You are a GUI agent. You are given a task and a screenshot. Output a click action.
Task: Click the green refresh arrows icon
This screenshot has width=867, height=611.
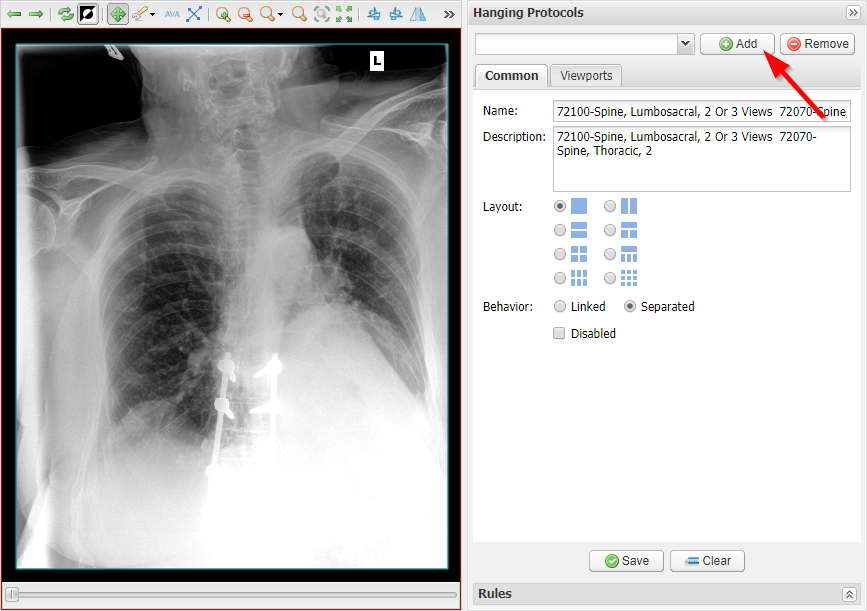pos(65,14)
